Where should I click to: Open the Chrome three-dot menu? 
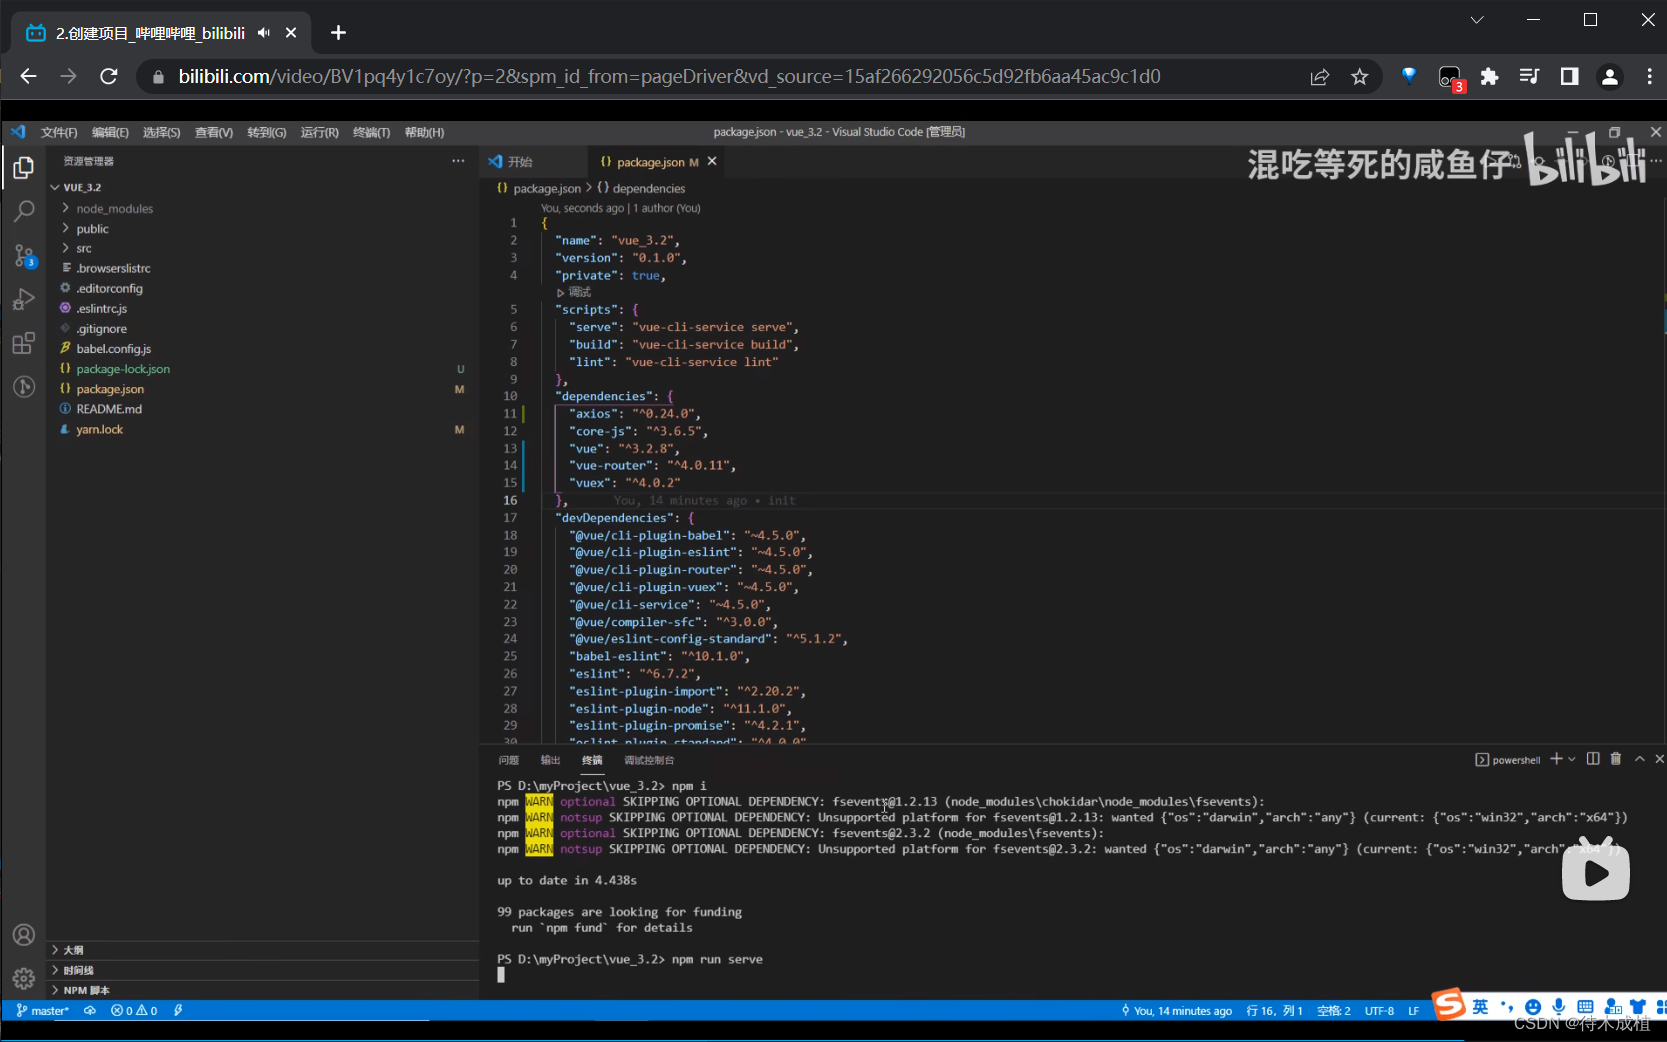coord(1649,76)
